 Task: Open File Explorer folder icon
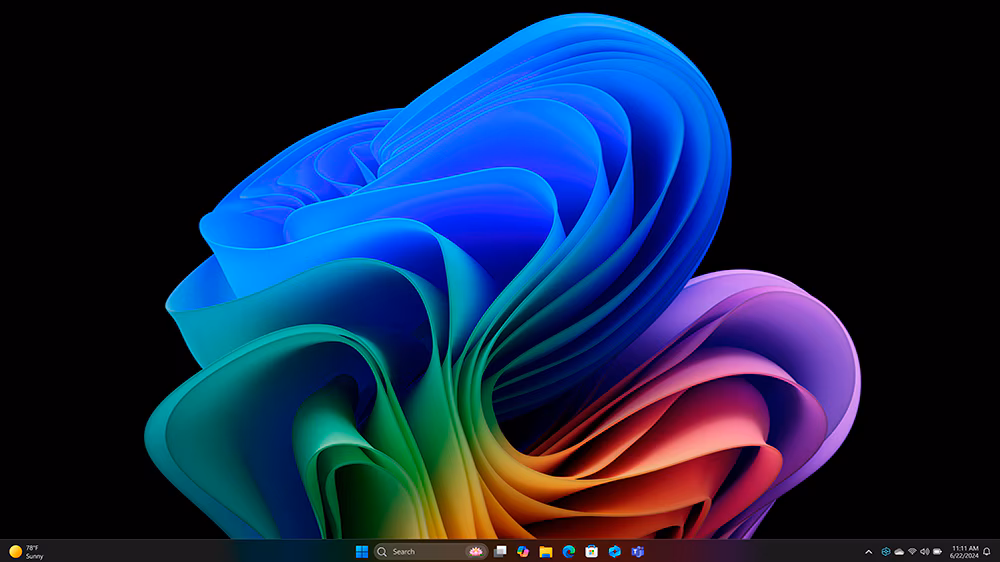point(546,551)
